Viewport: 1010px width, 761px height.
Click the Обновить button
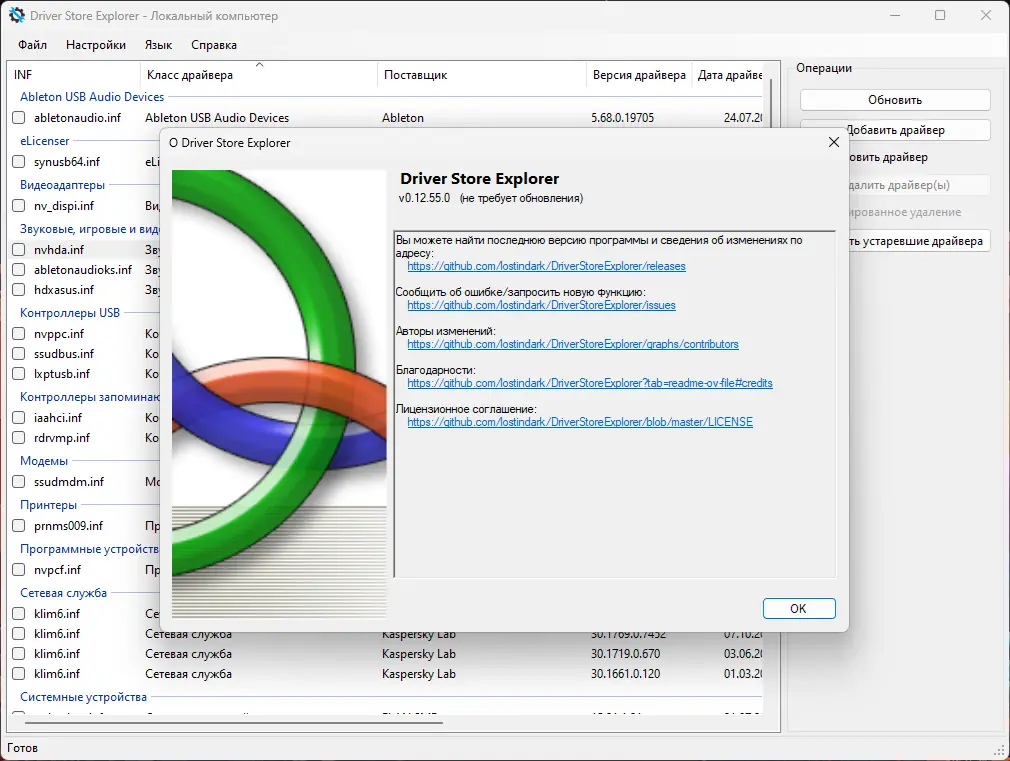(895, 100)
